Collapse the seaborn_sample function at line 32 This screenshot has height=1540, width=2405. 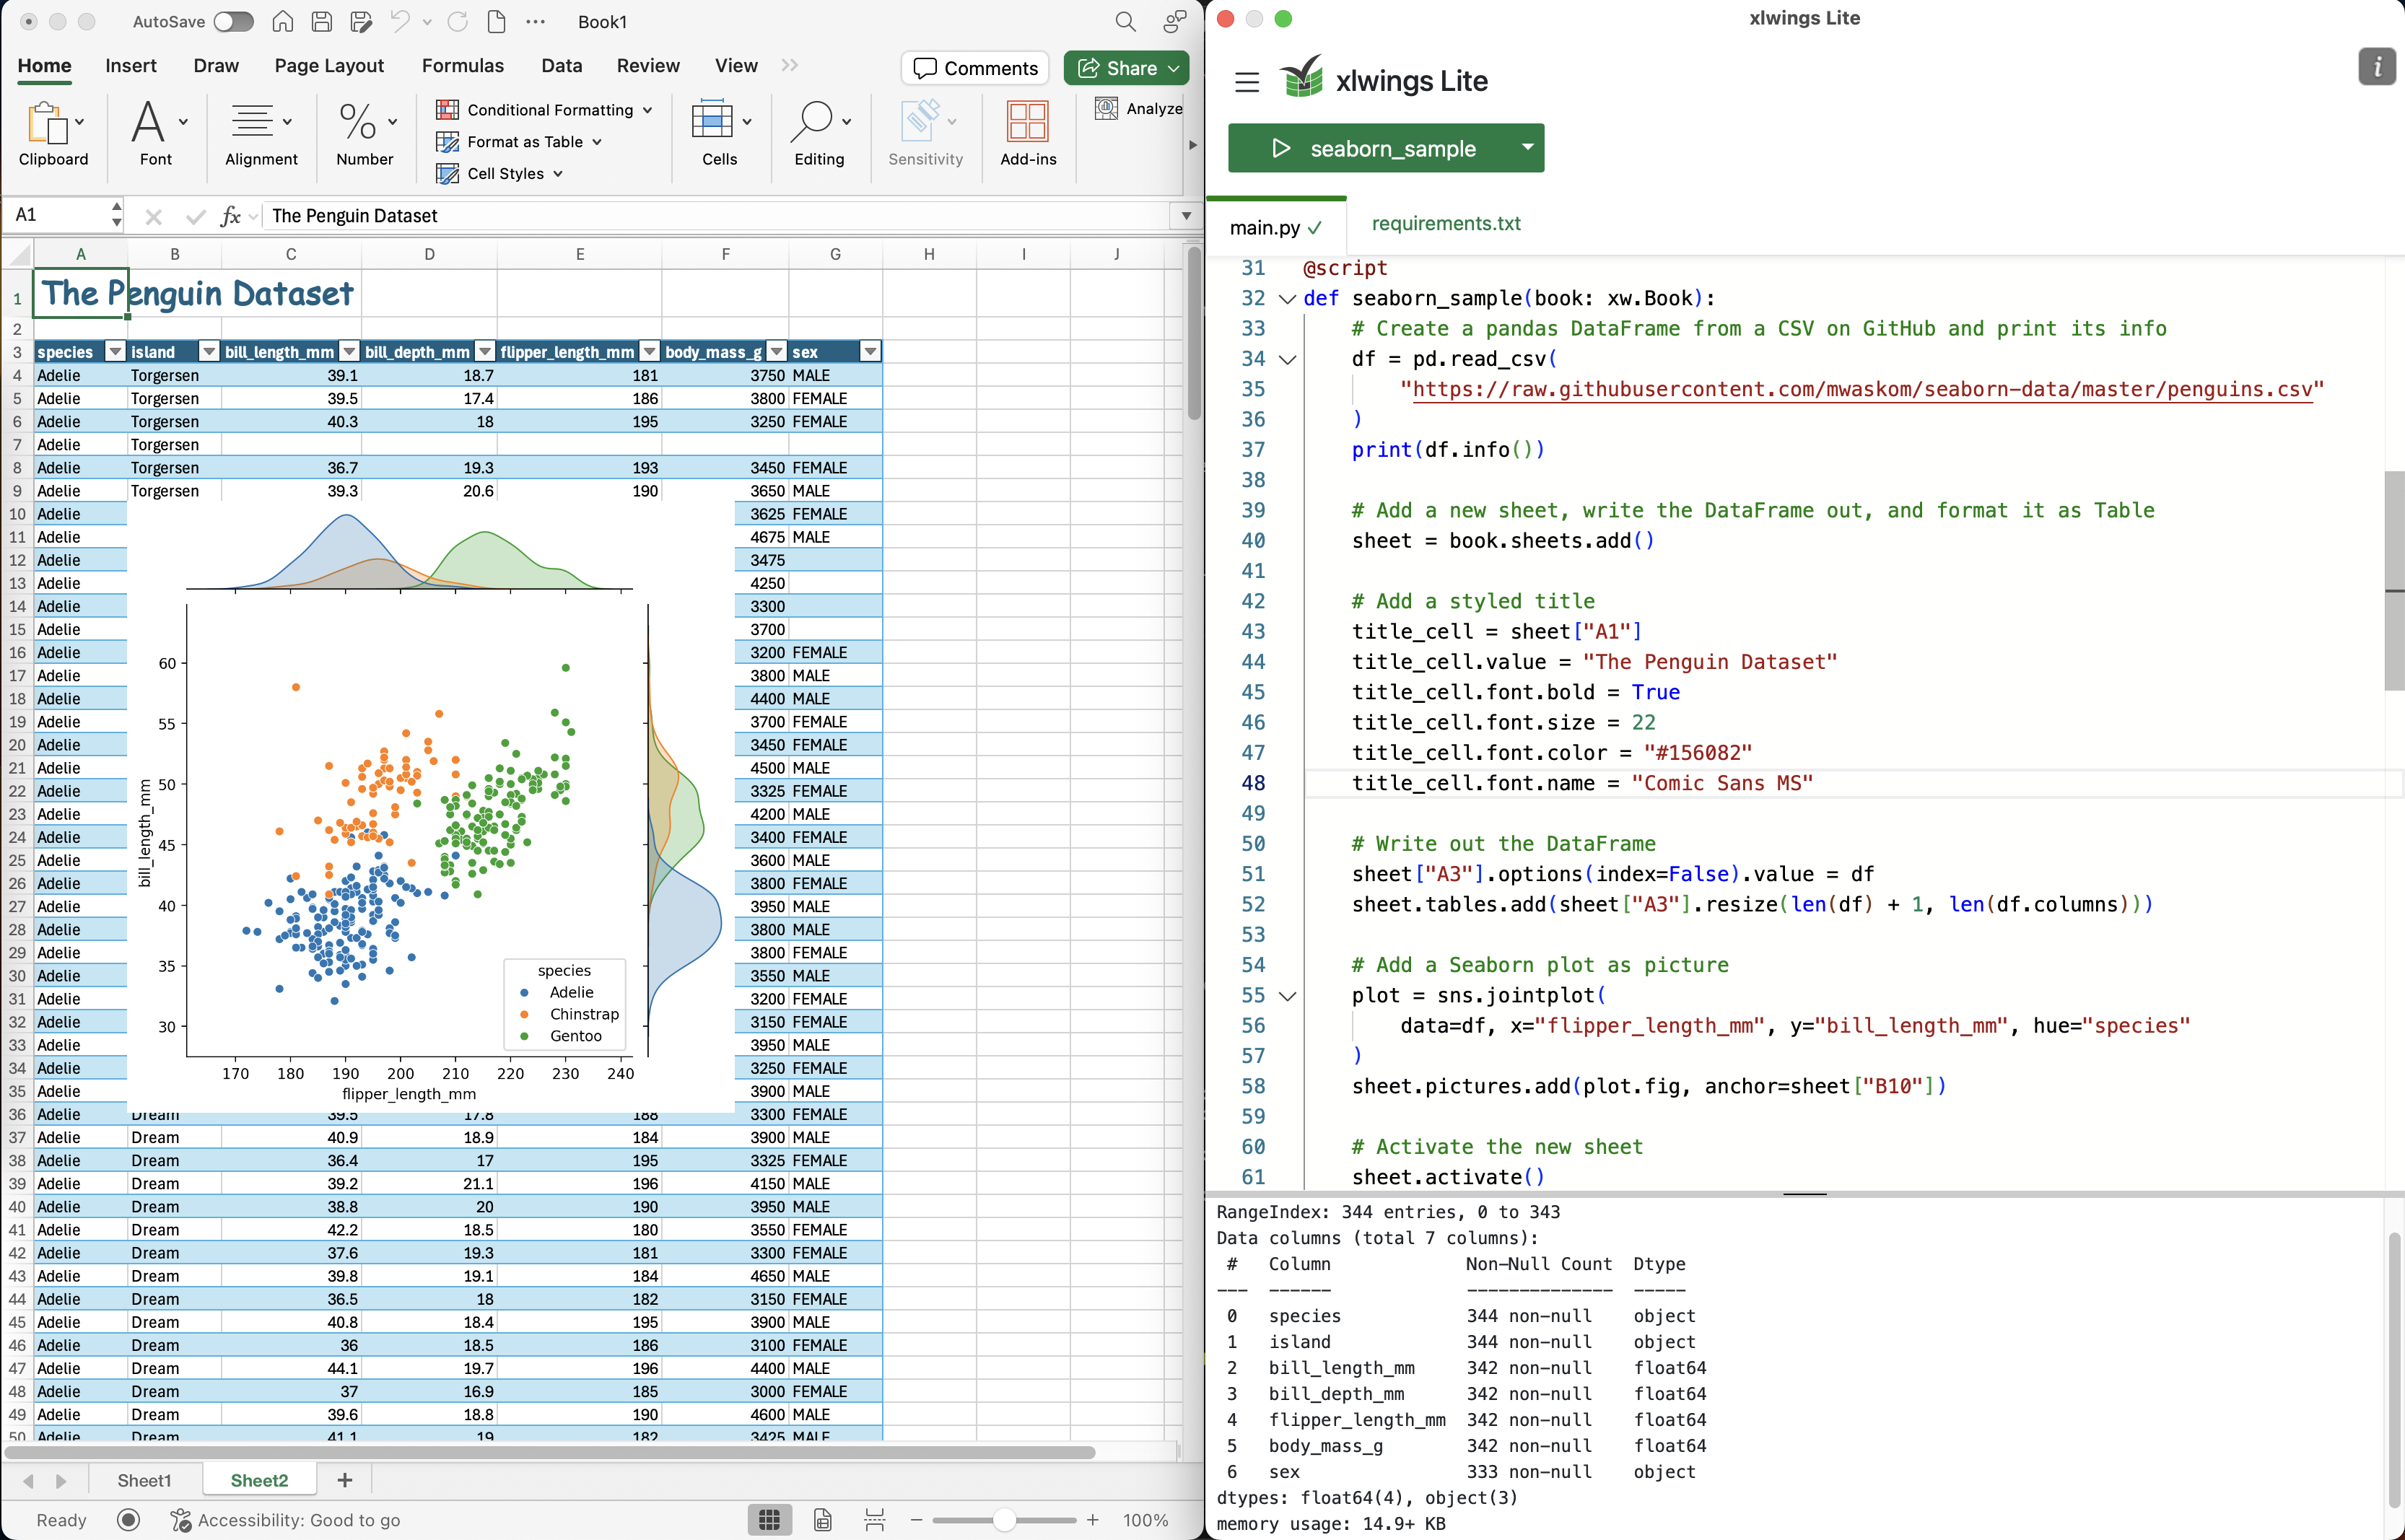1288,299
